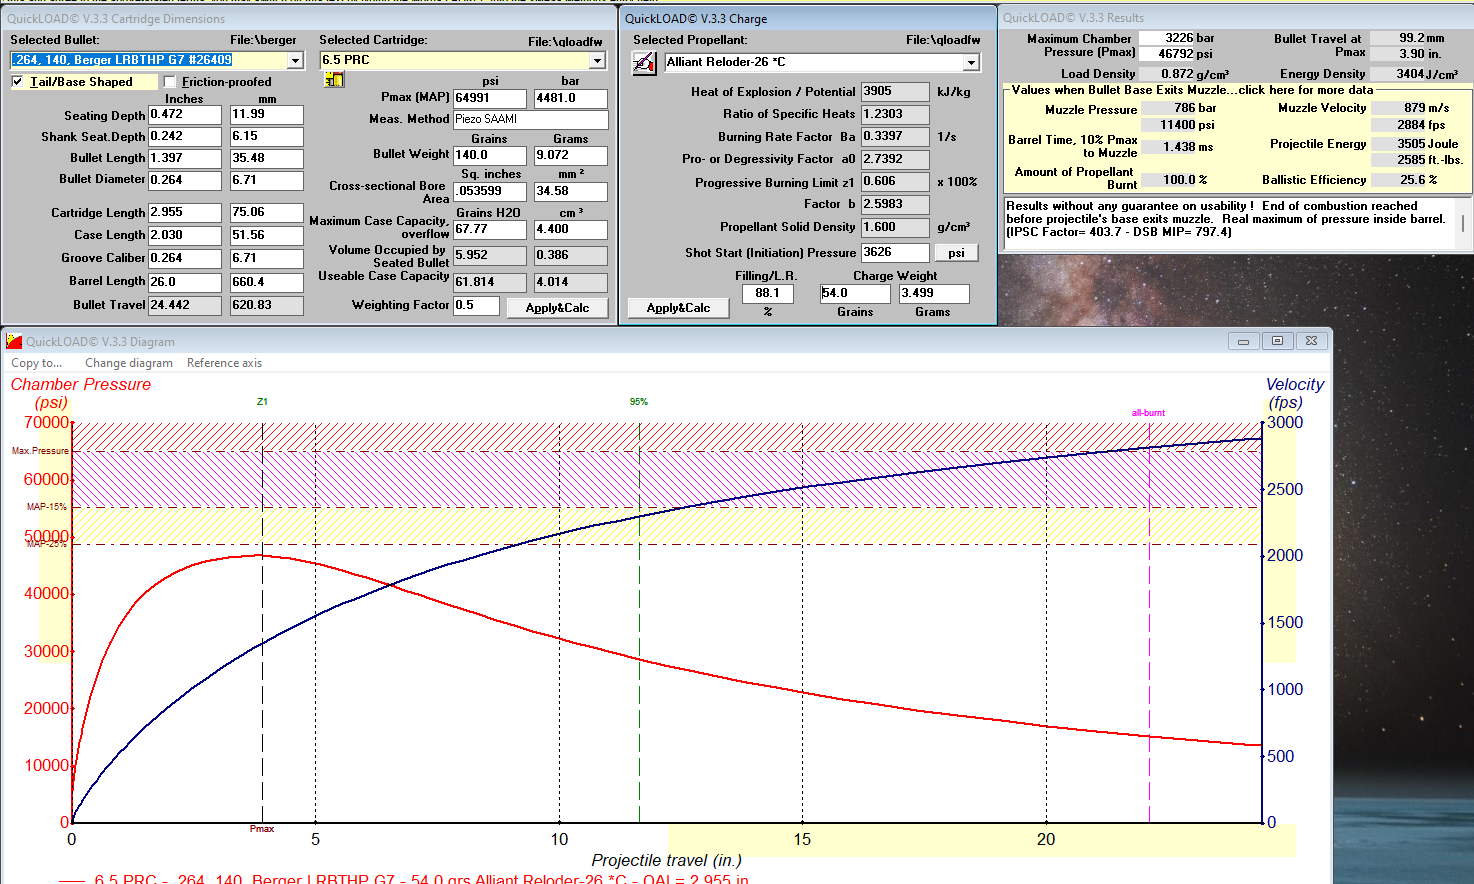Screen dimensions: 1474x884
Task: Click the Charge Weight grains field
Action: (855, 293)
